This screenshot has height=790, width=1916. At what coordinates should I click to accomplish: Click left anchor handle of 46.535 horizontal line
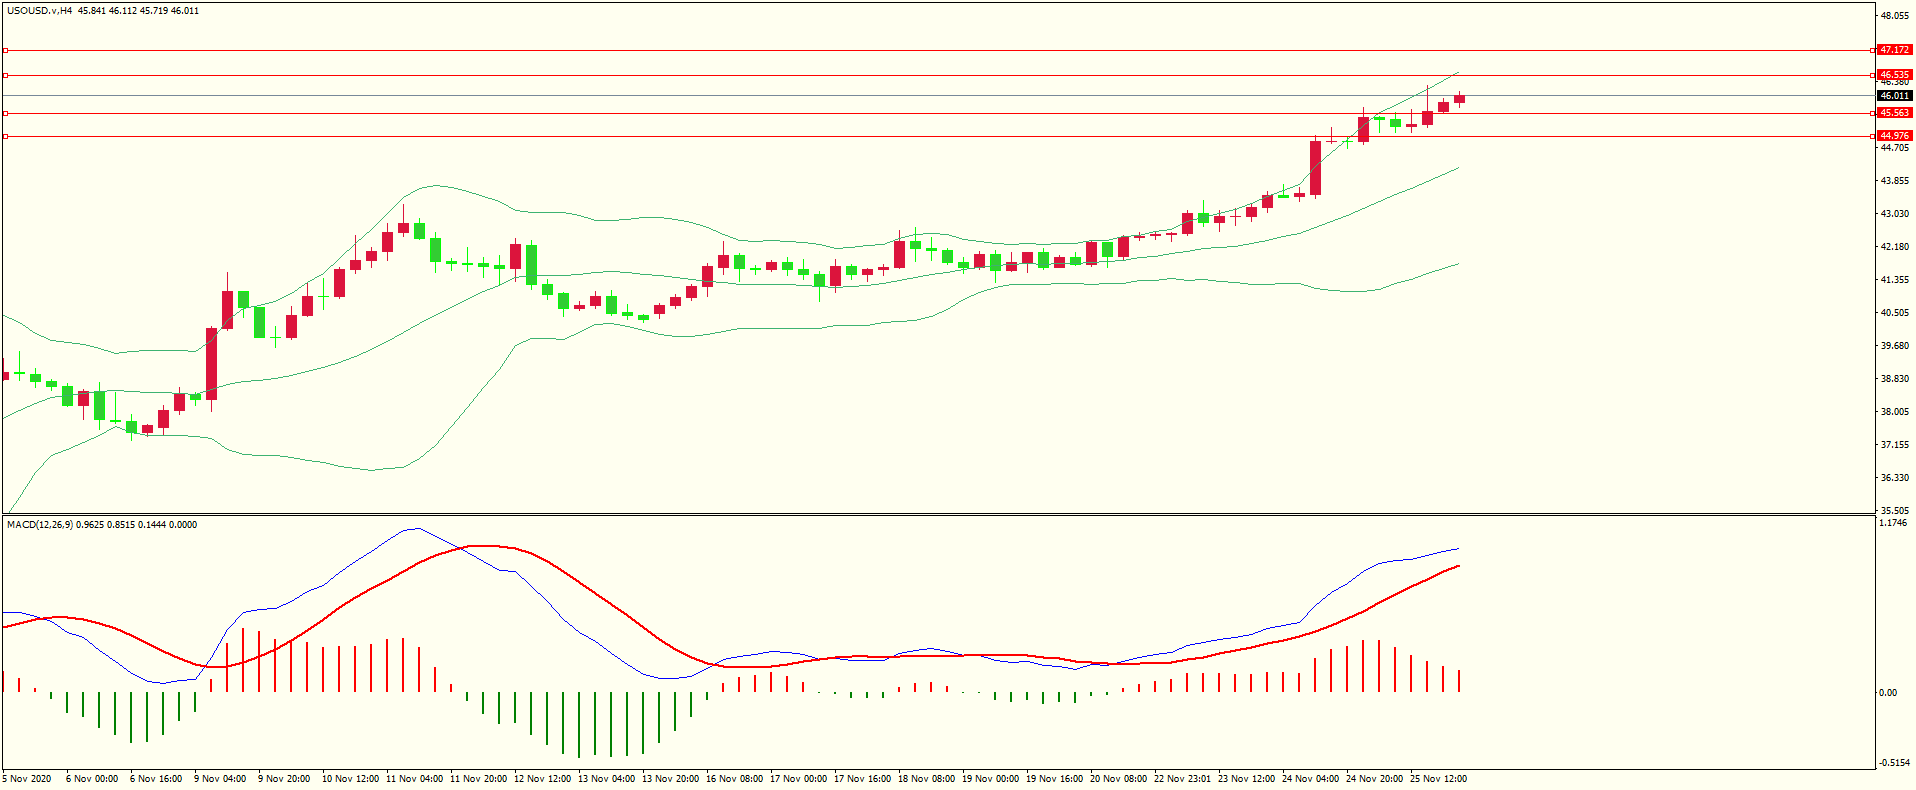click(5, 75)
